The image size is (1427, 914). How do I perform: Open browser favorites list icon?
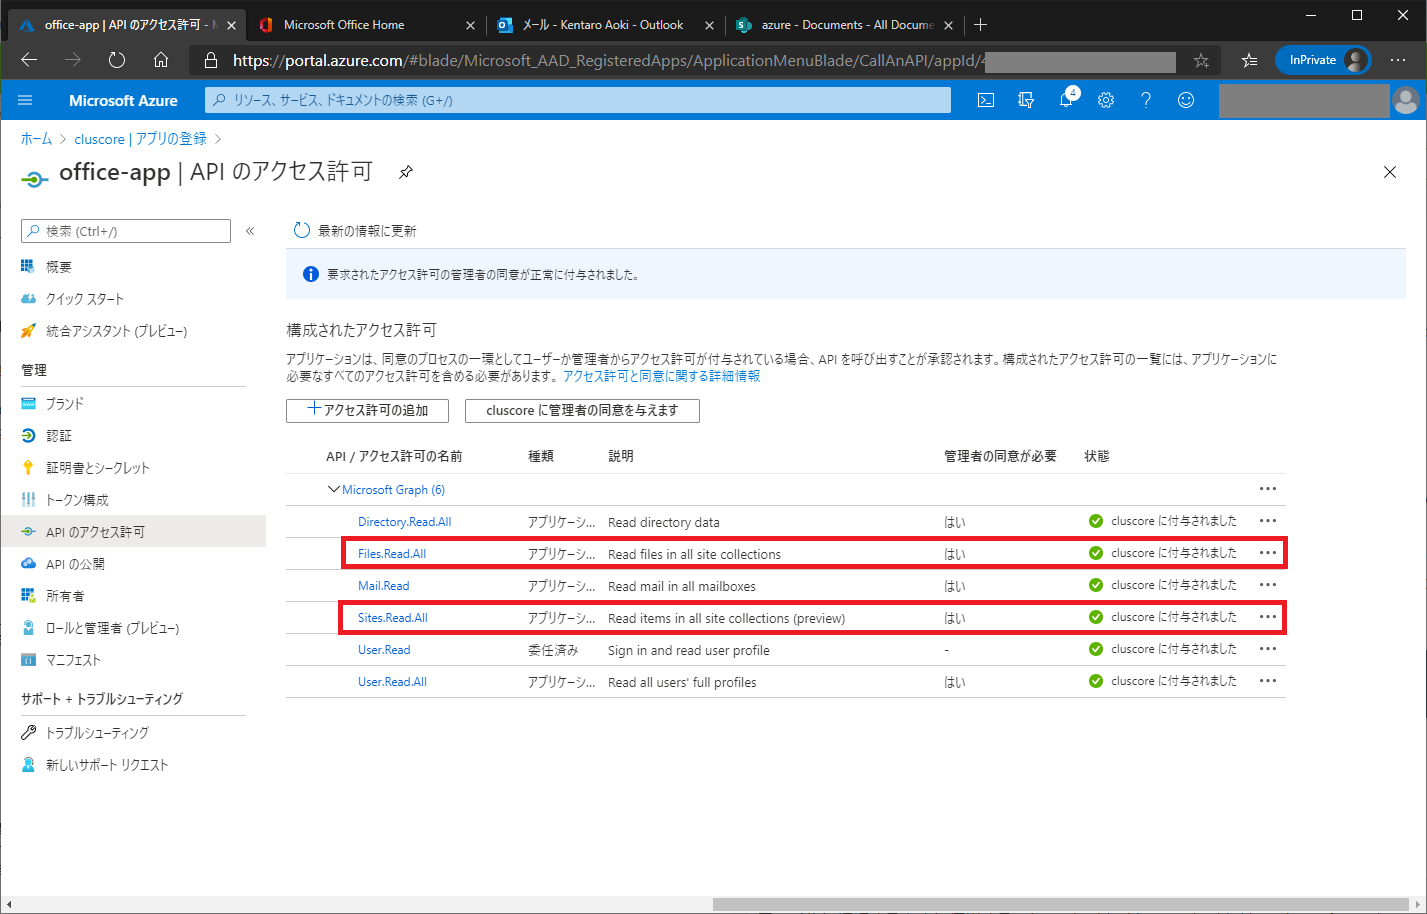pyautogui.click(x=1249, y=60)
